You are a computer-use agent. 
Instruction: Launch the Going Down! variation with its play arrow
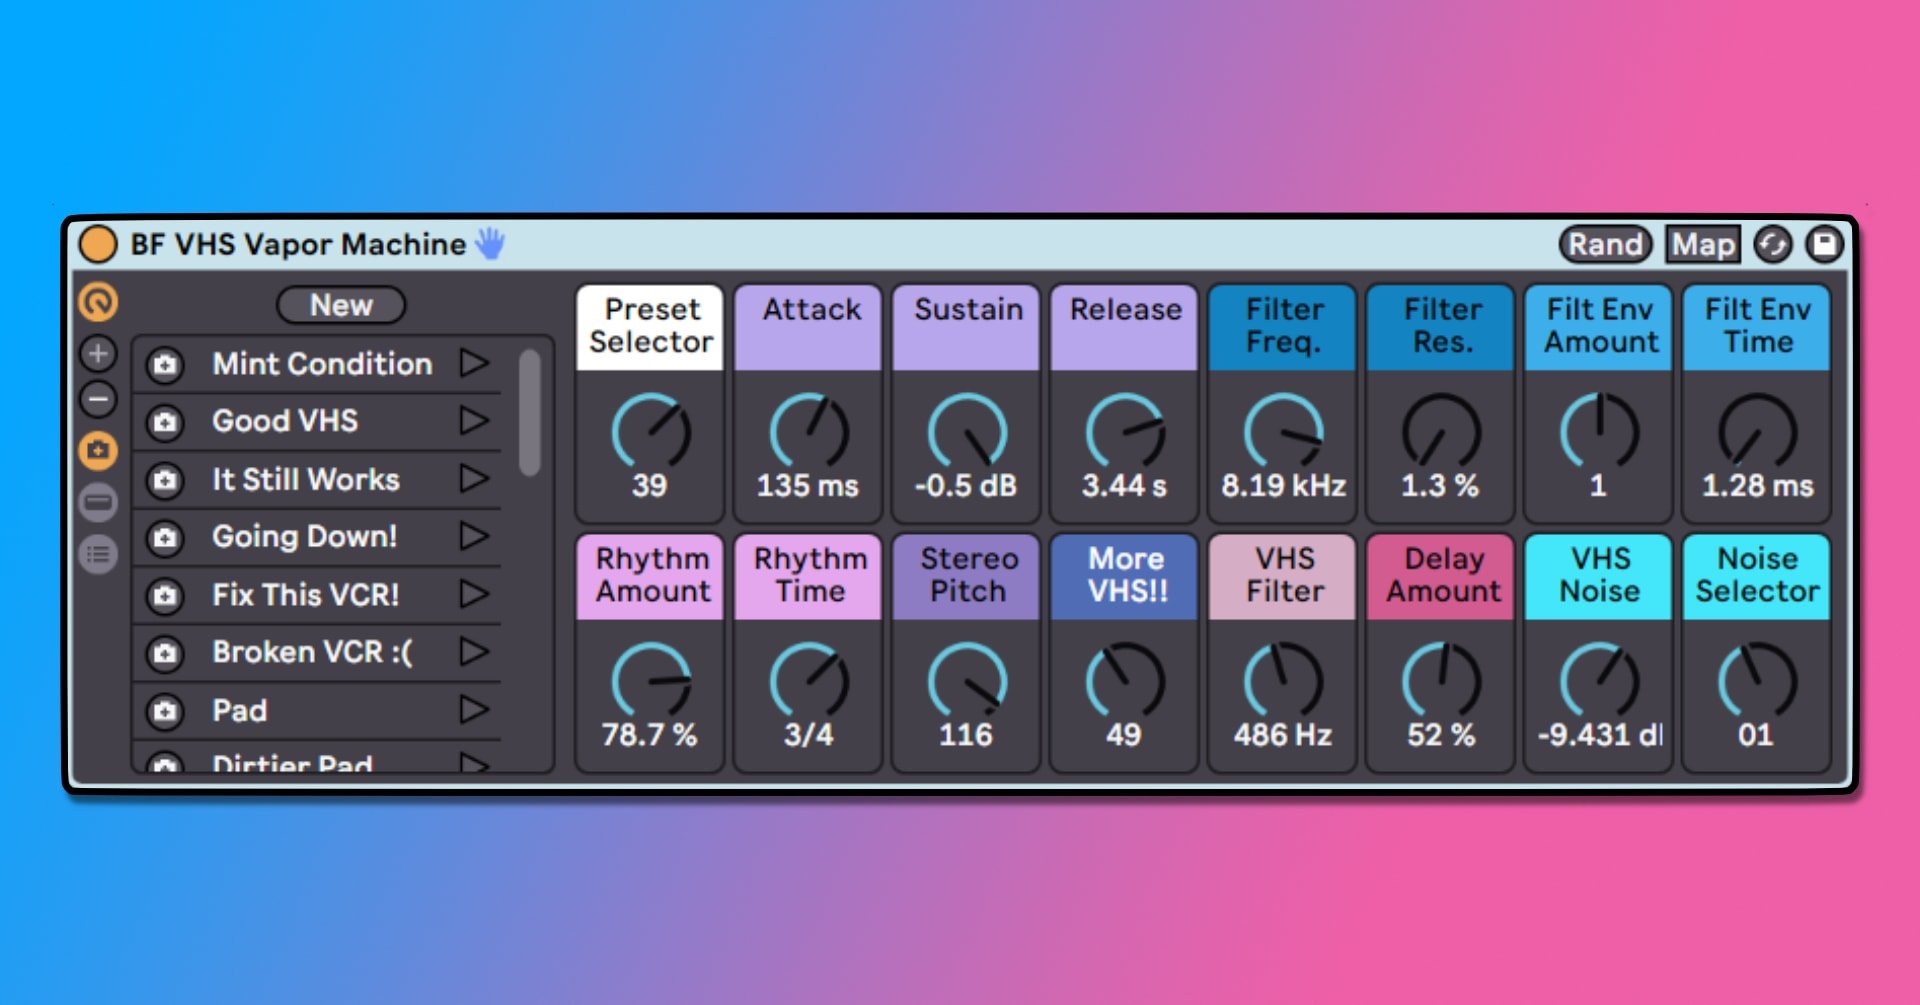pos(474,536)
